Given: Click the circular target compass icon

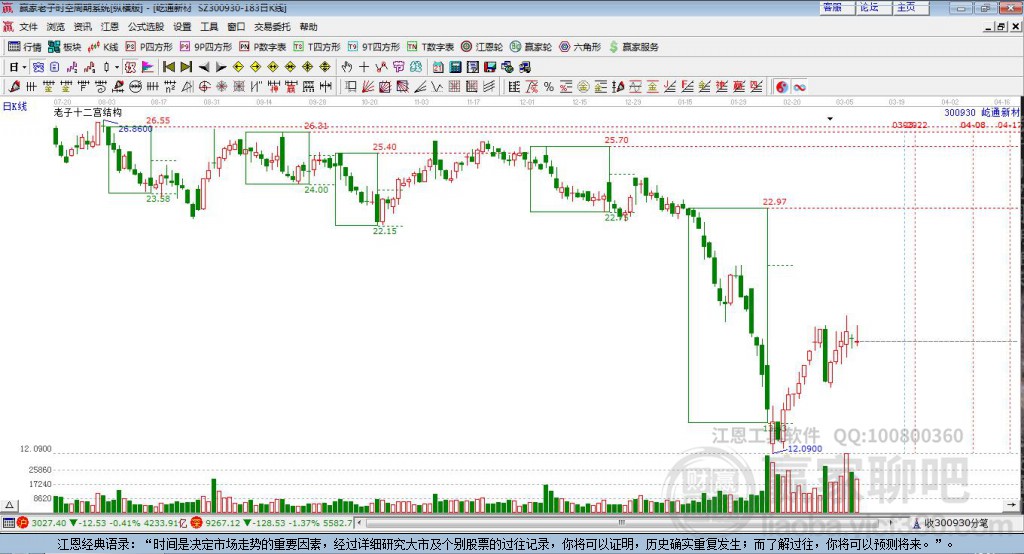Looking at the screenshot, I should pyautogui.click(x=204, y=86).
